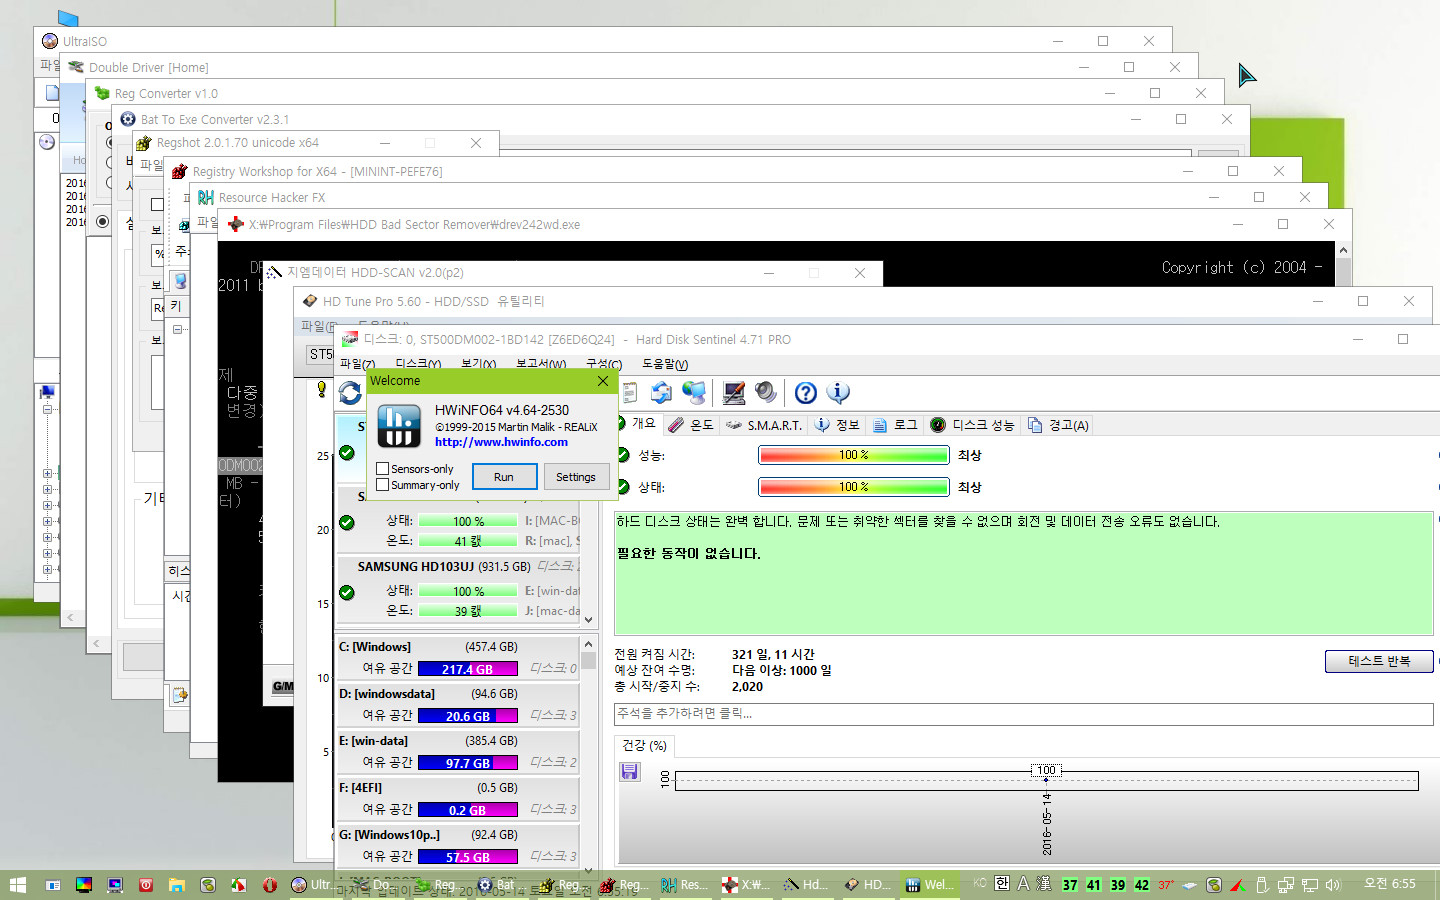The height and width of the screenshot is (900, 1440).
Task: Switch to the 경고(A) alerts tab
Action: (1058, 425)
